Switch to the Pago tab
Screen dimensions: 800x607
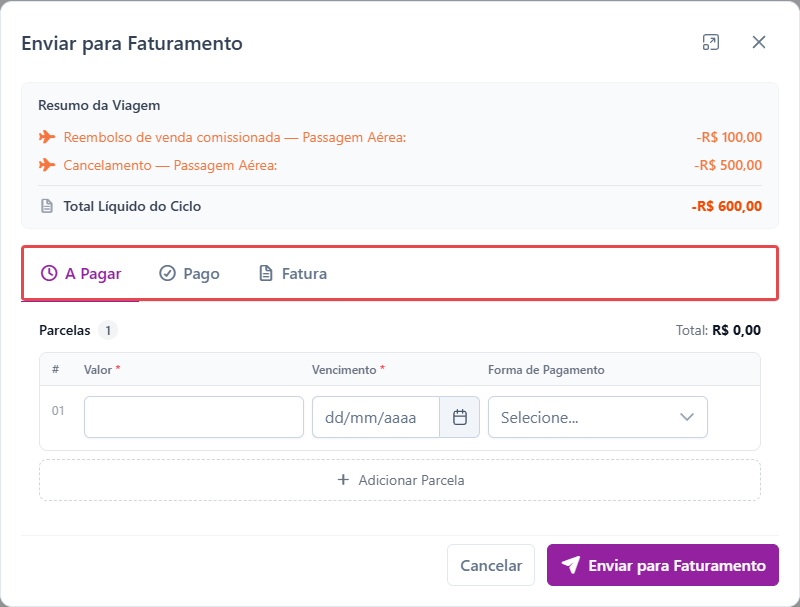[189, 273]
